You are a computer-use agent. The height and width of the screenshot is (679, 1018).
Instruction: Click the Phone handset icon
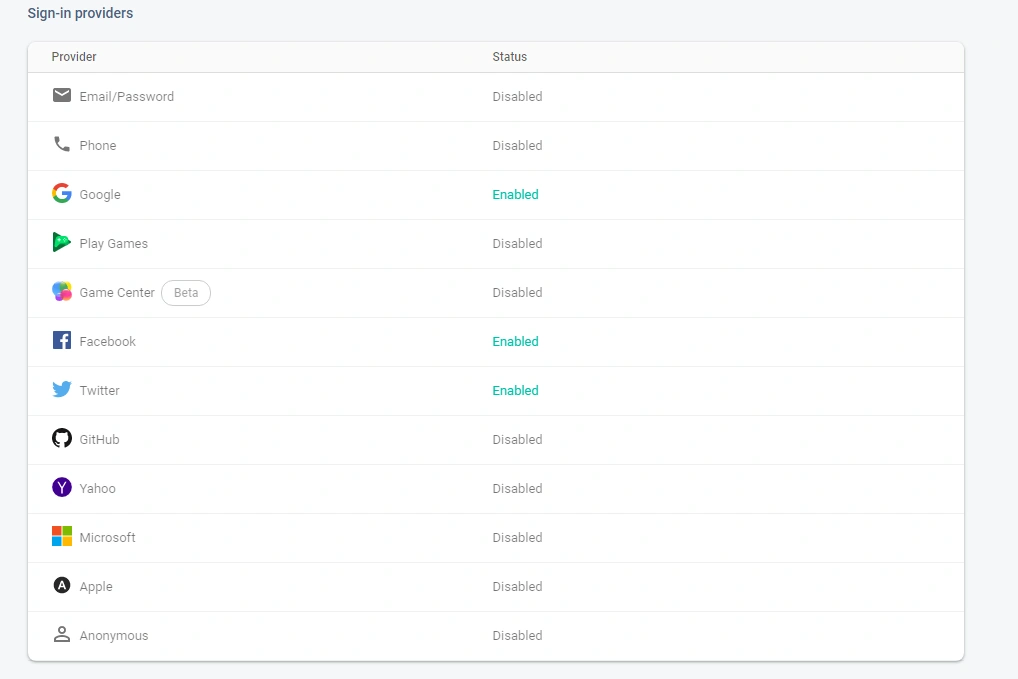[62, 144]
